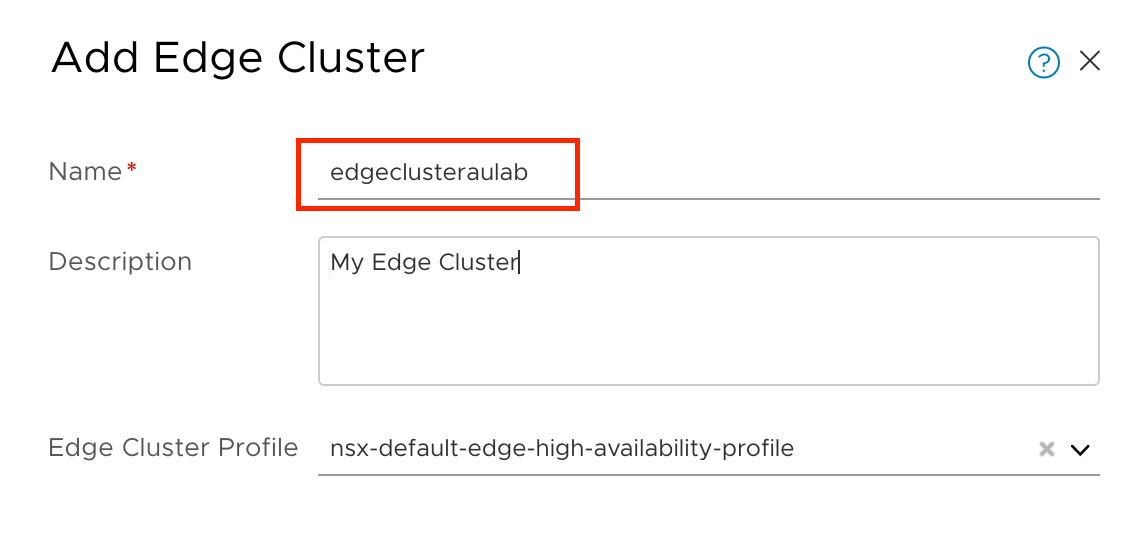Image resolution: width=1148 pixels, height=558 pixels.
Task: Click the nsx-default-edge-high-availability-profile value text
Action: tap(561, 449)
